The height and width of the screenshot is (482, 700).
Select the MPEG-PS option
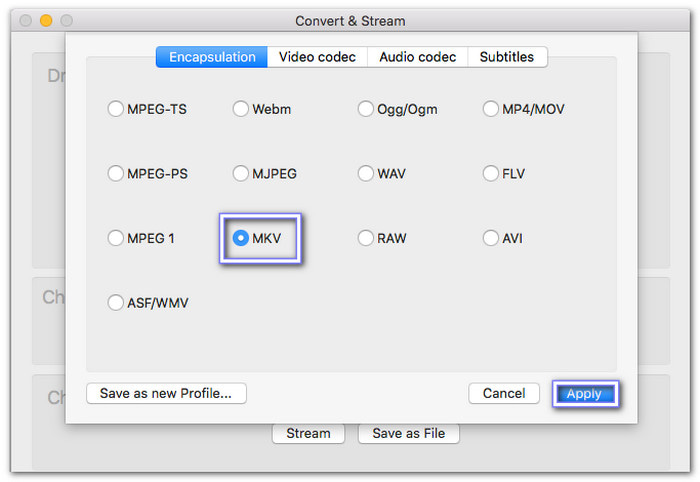pos(116,174)
